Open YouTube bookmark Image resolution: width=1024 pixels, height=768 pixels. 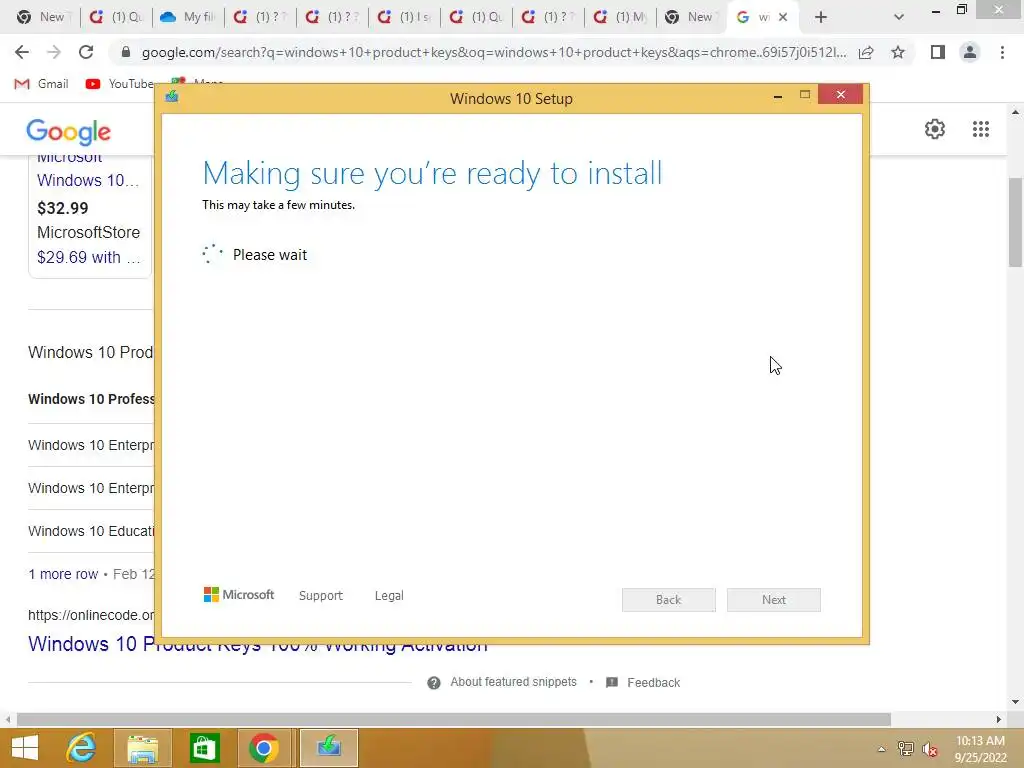[120, 84]
